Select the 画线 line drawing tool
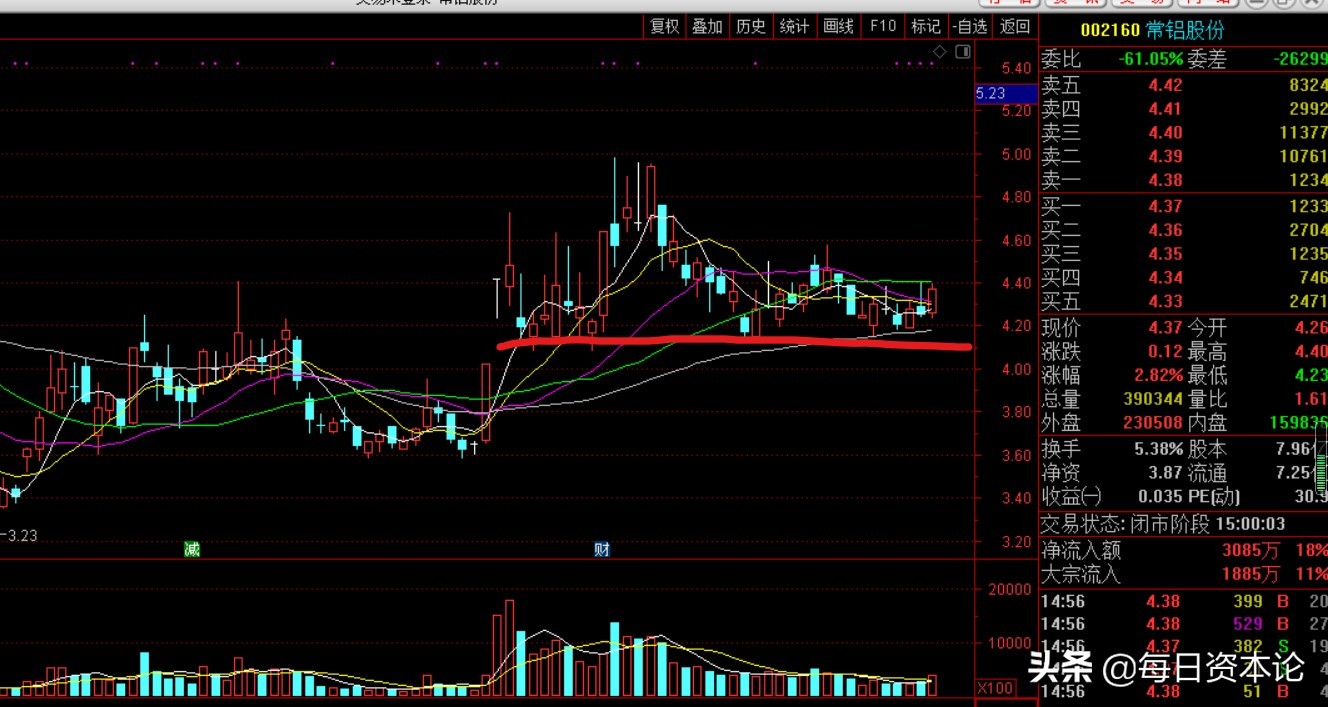The width and height of the screenshot is (1328, 707). 838,27
